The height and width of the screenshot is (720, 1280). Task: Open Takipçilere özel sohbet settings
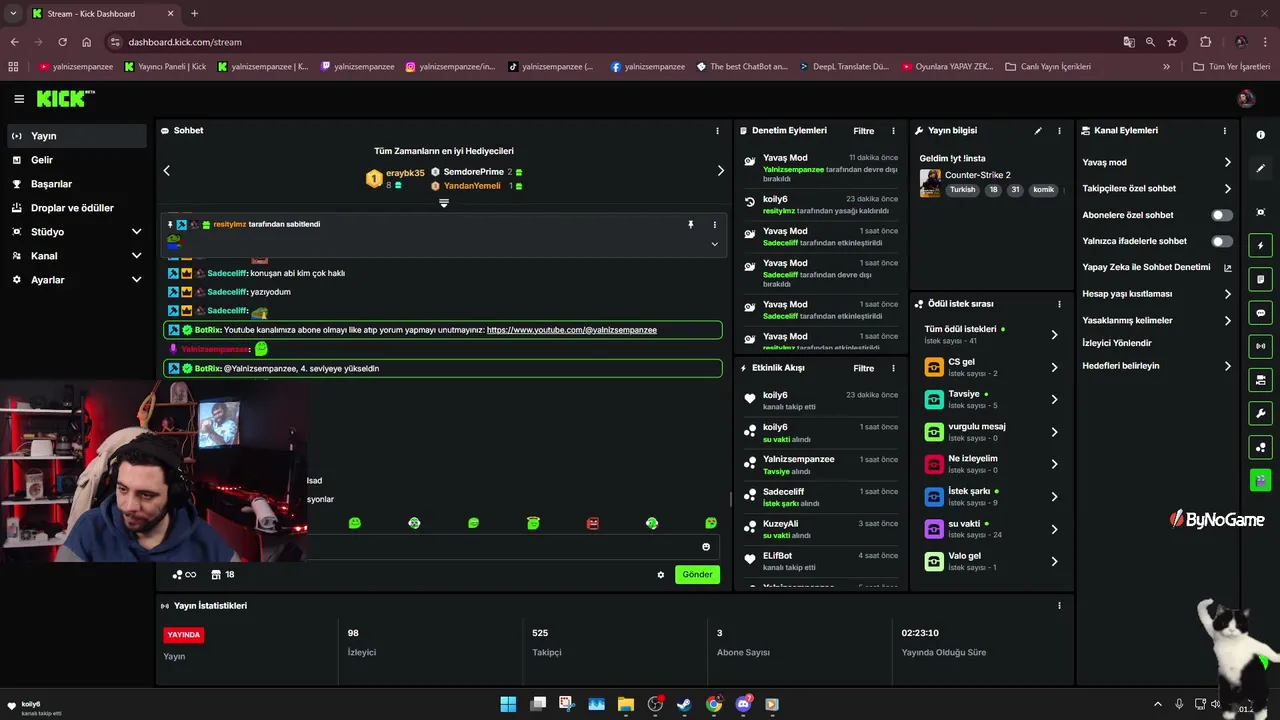[x=1156, y=188]
